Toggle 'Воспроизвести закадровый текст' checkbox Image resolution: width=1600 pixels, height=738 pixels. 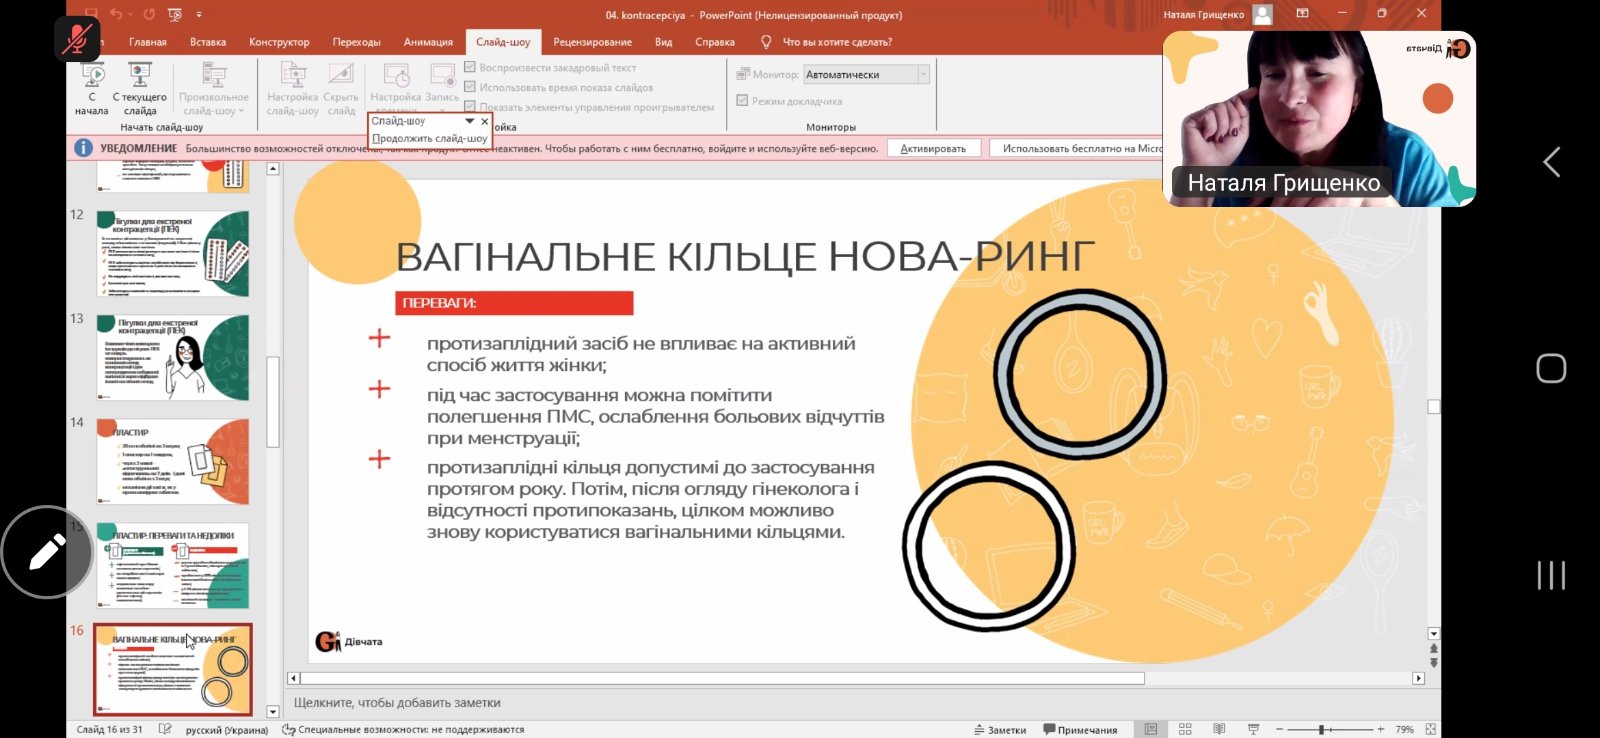pyautogui.click(x=470, y=67)
